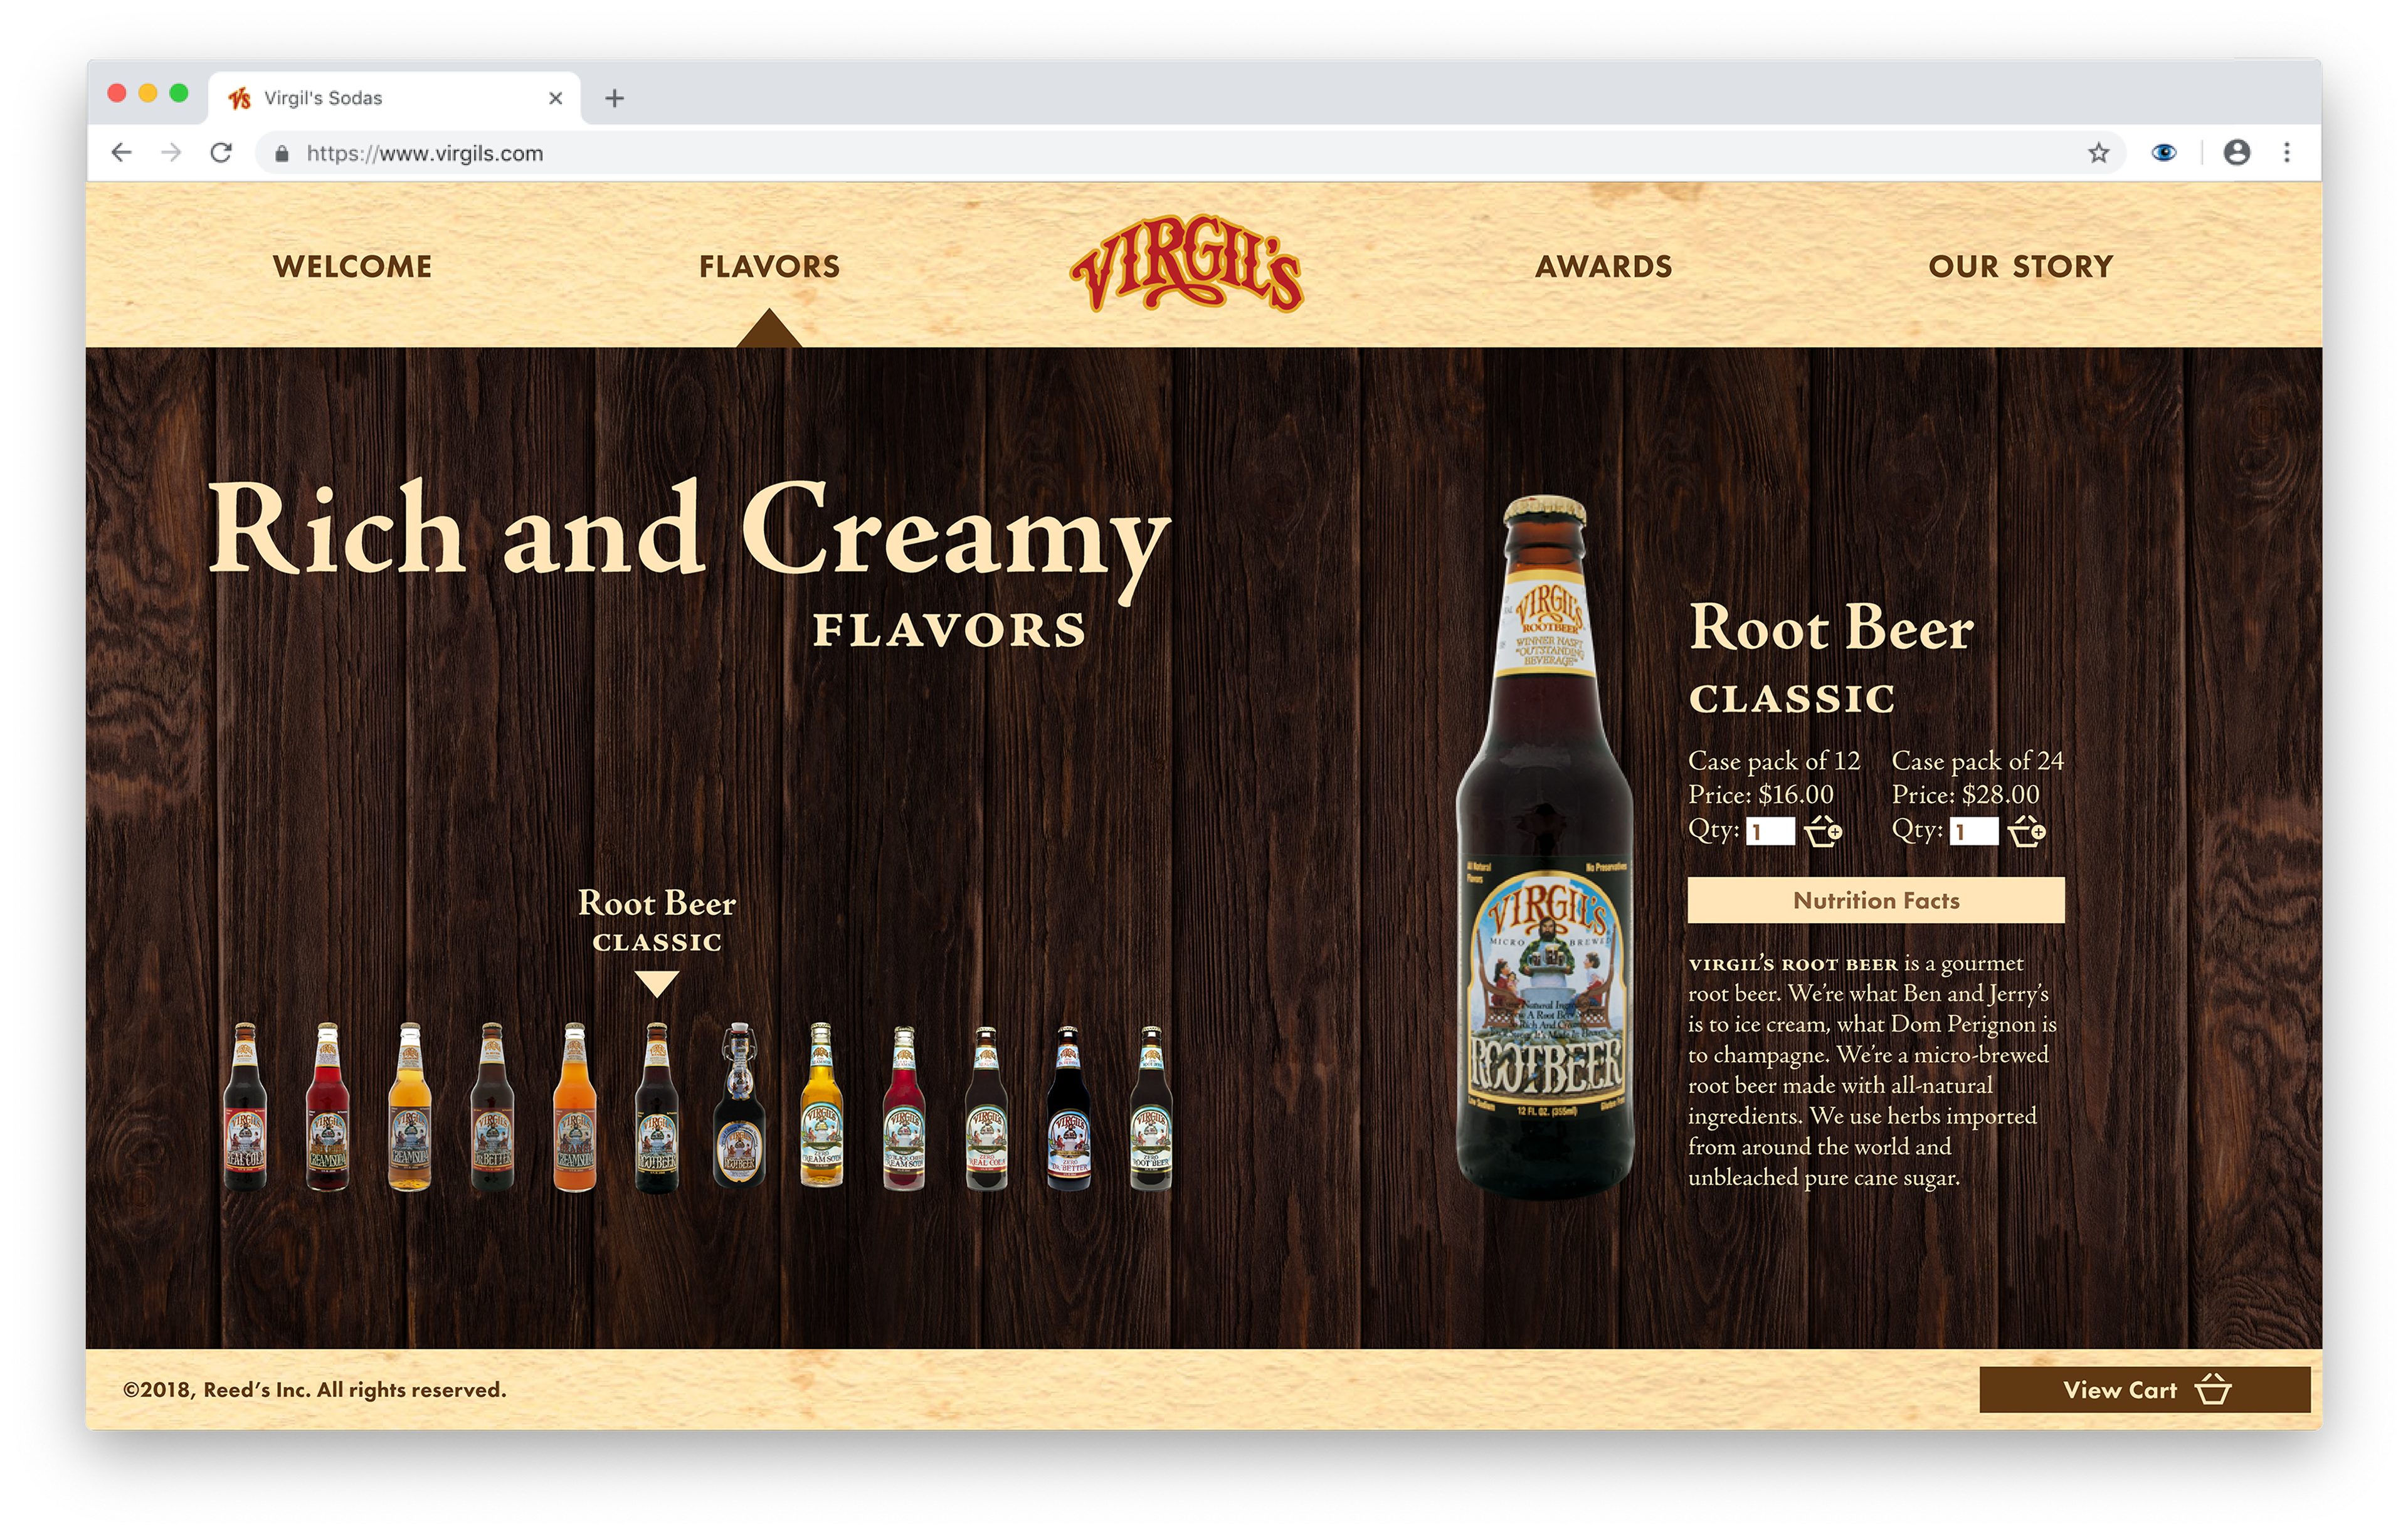
Task: Add the 12-pack case to cart
Action: pos(1823,831)
